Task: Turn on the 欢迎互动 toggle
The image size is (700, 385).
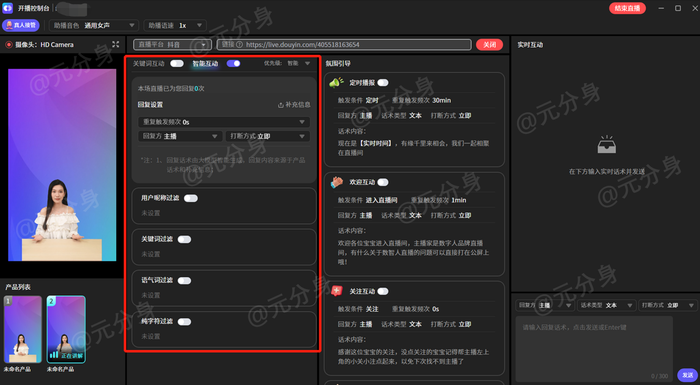Action: point(383,182)
